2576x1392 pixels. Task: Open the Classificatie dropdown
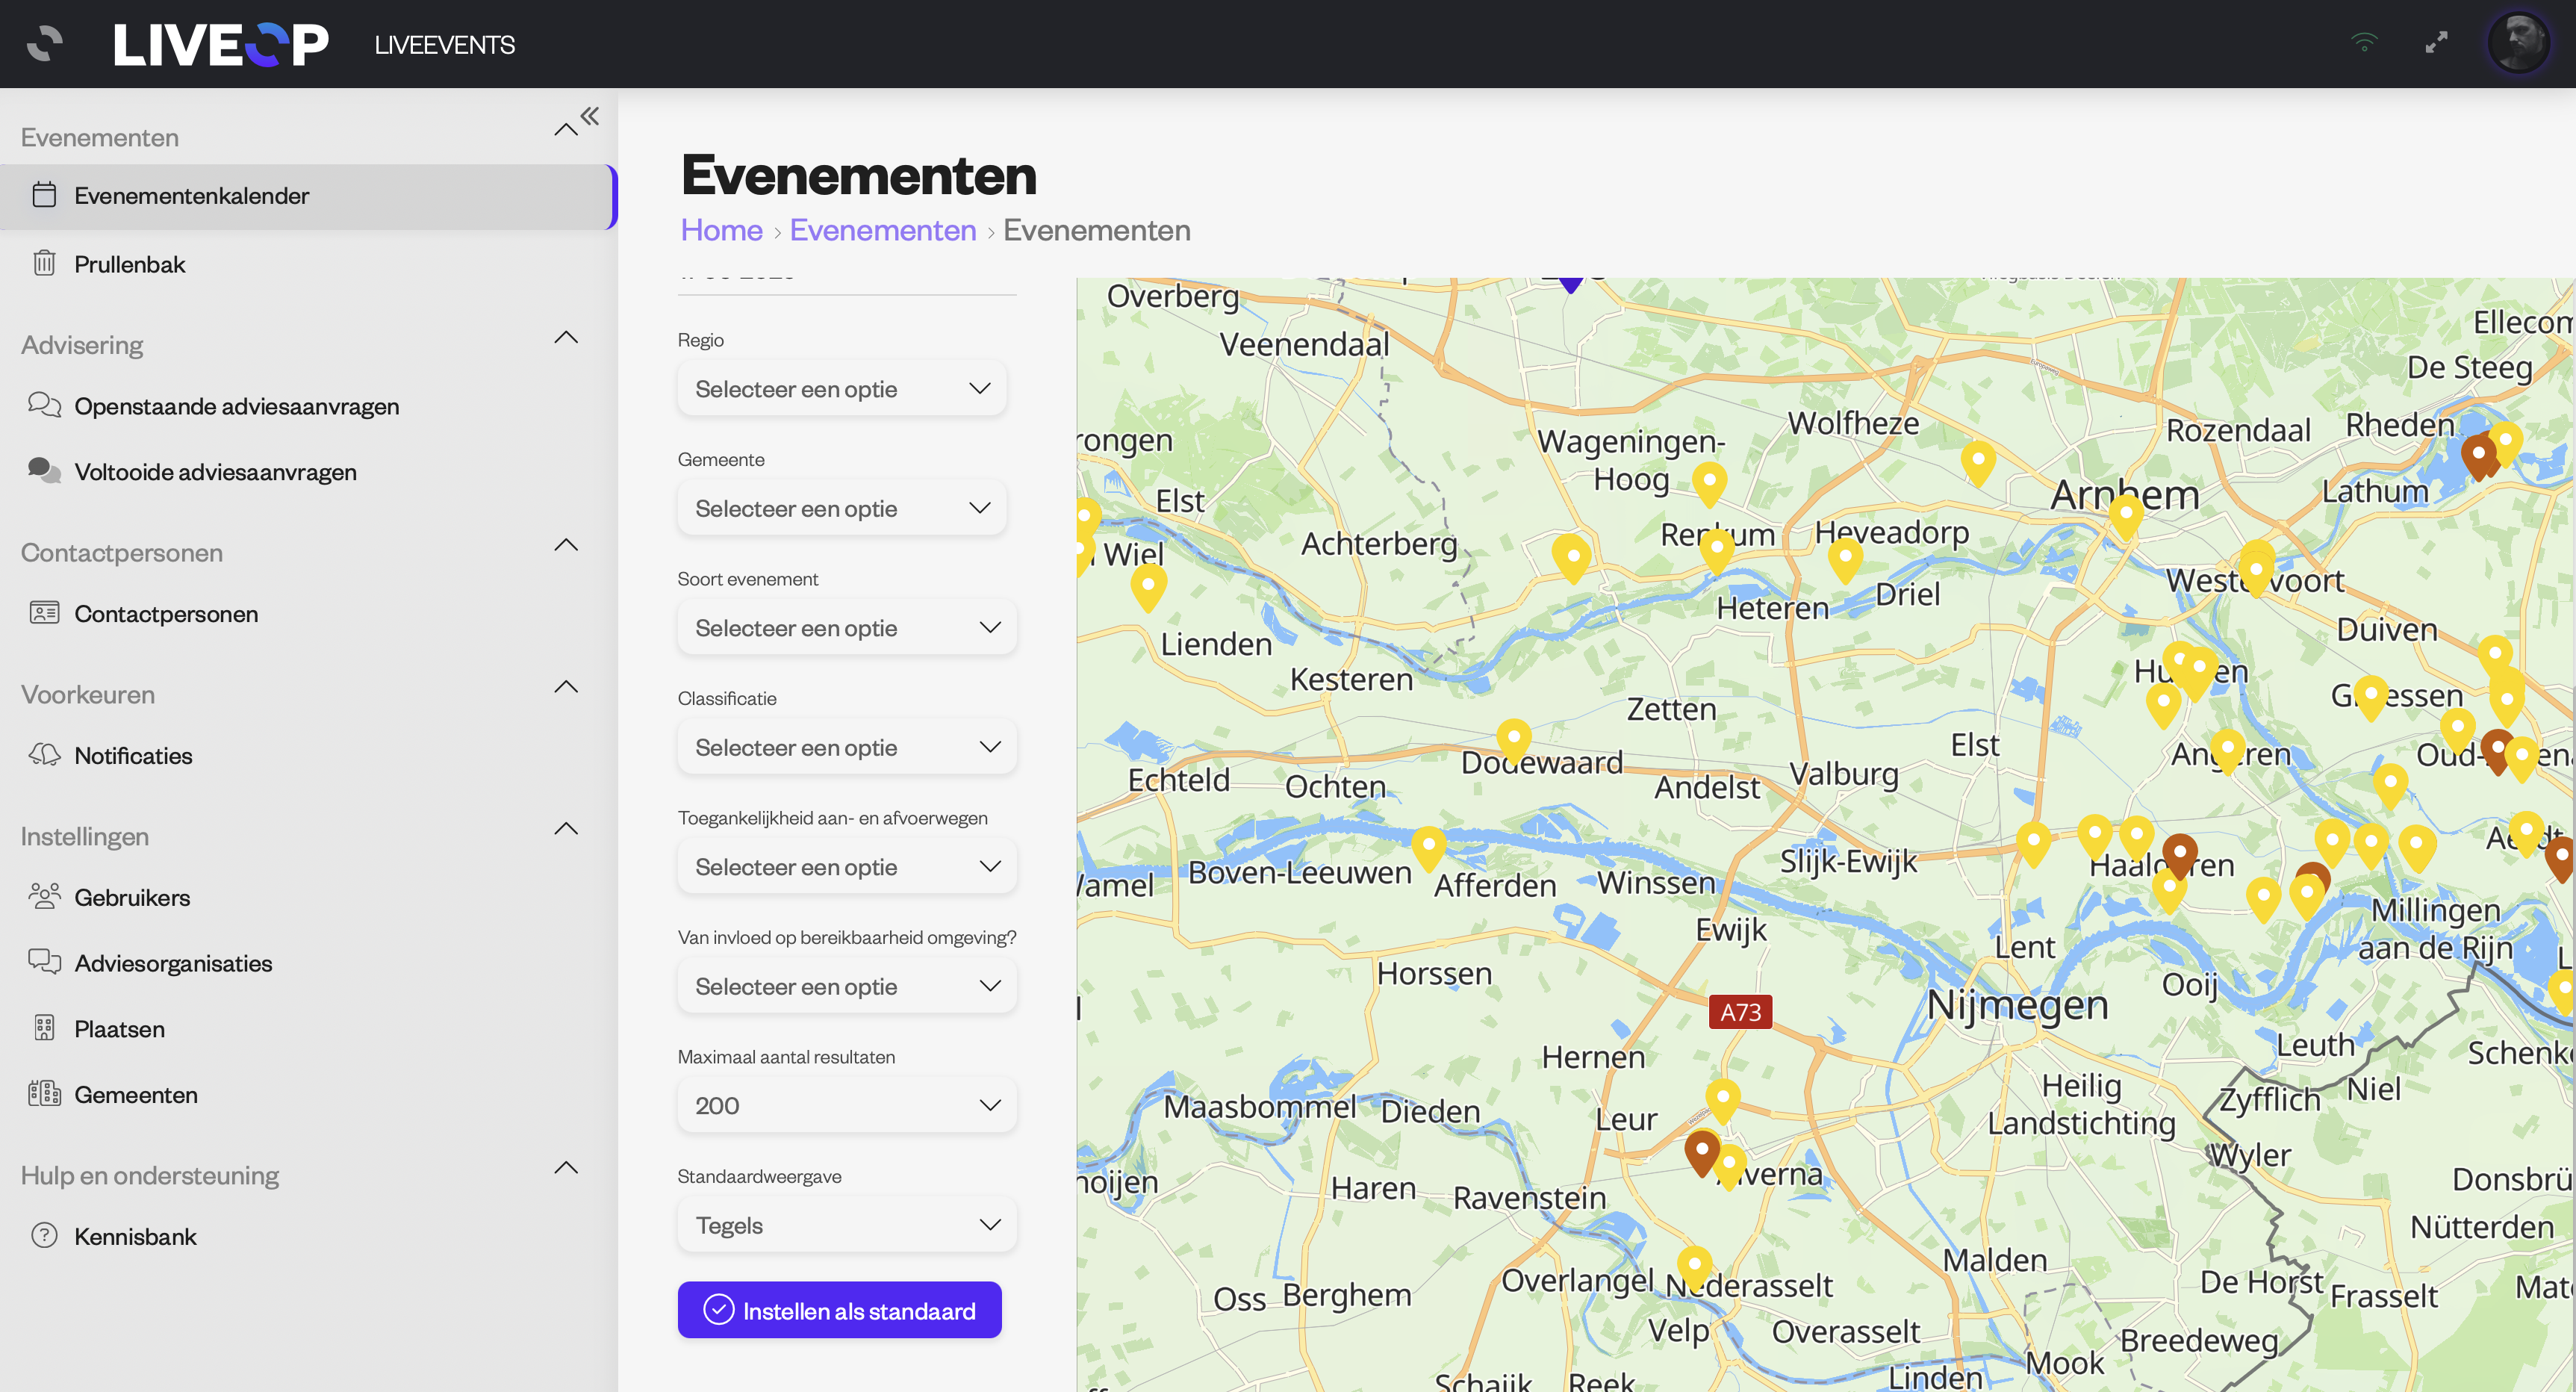click(x=847, y=747)
